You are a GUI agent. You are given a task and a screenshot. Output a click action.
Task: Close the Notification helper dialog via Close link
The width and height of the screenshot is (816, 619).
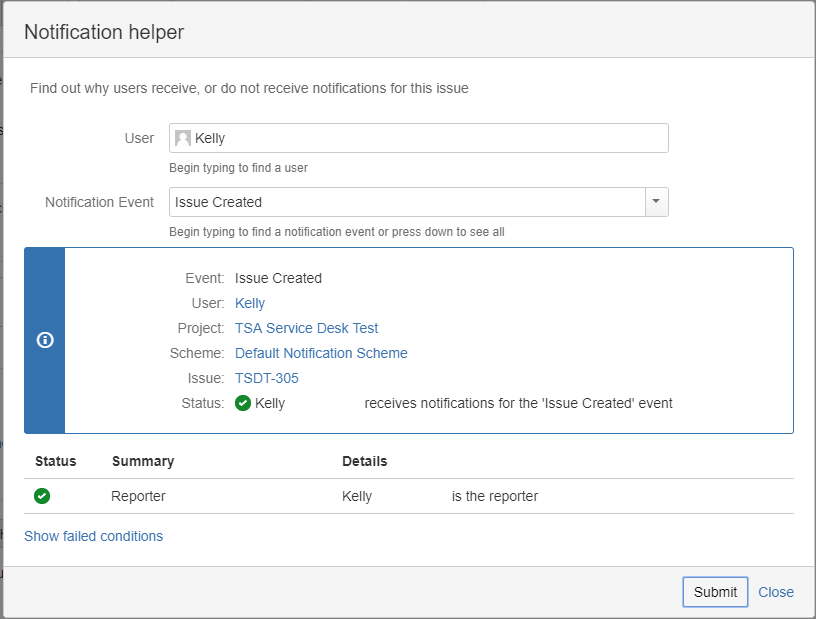click(x=776, y=592)
